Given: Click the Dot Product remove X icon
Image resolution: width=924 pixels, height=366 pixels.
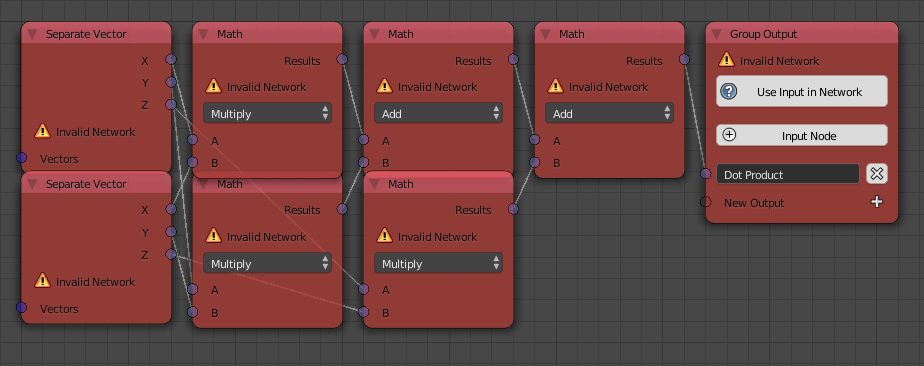Looking at the screenshot, I should pyautogui.click(x=877, y=174).
